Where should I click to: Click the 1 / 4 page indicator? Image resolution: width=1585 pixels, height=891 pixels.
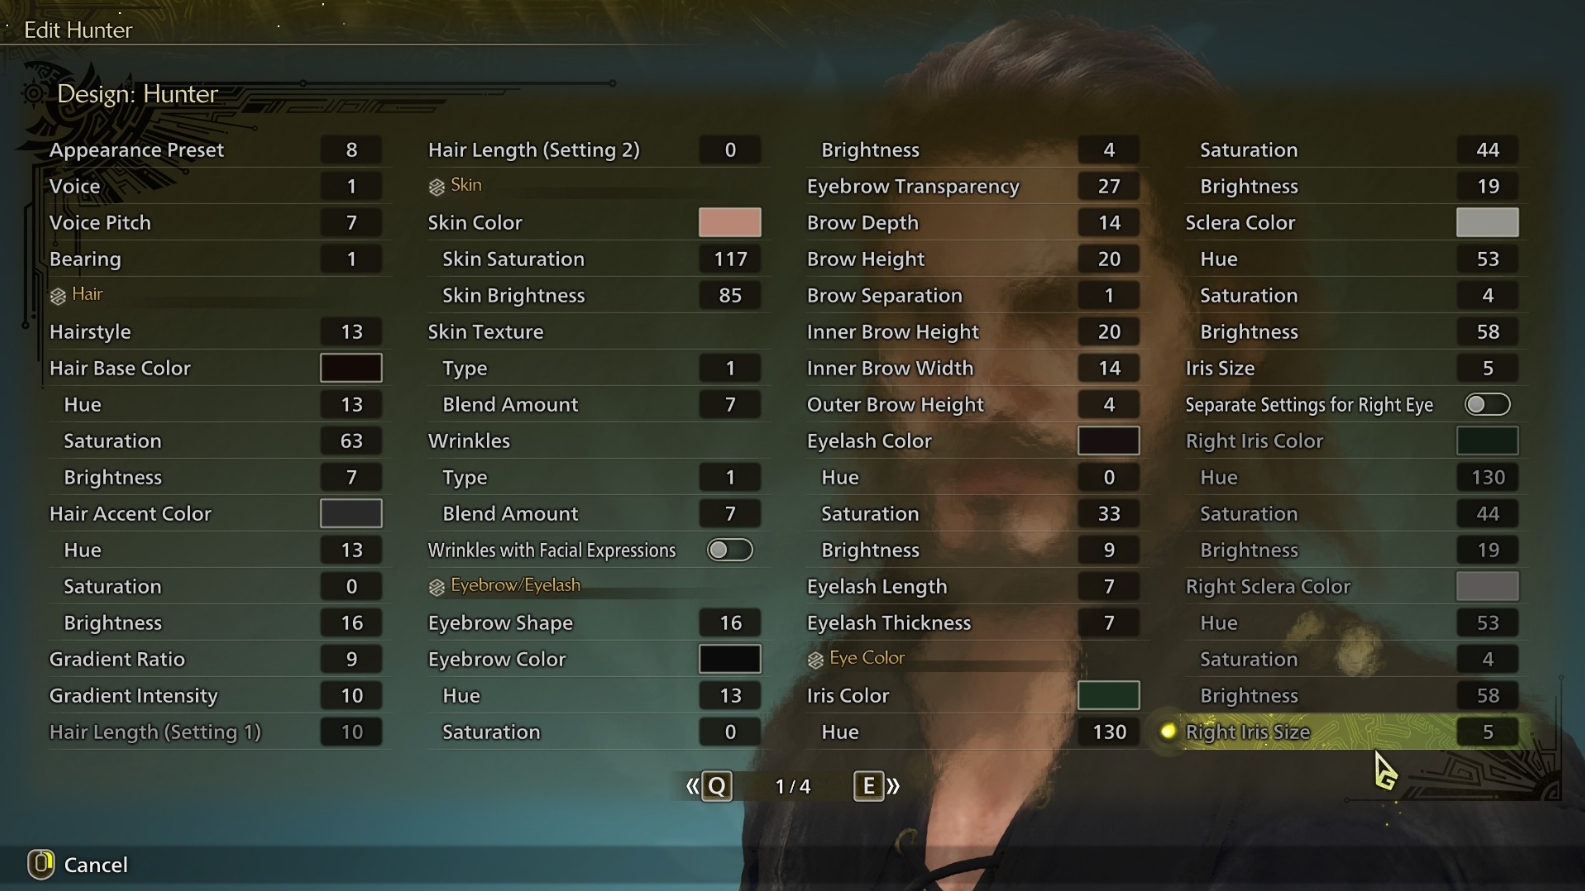point(793,787)
